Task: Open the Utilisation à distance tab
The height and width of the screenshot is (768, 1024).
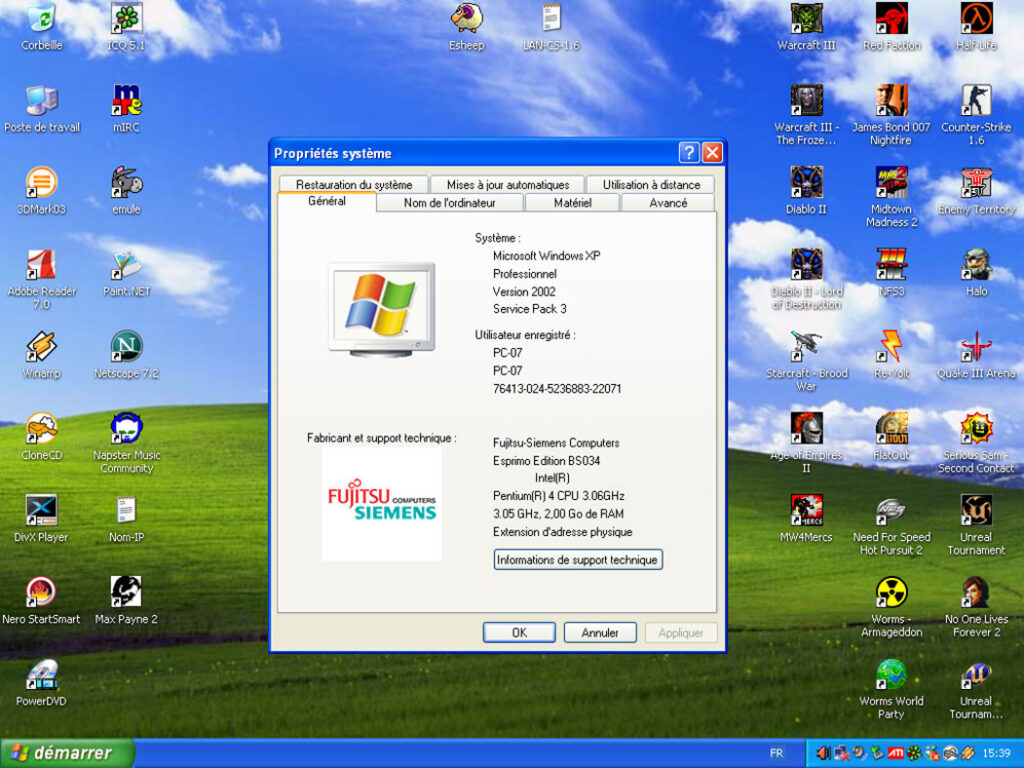Action: pyautogui.click(x=651, y=185)
